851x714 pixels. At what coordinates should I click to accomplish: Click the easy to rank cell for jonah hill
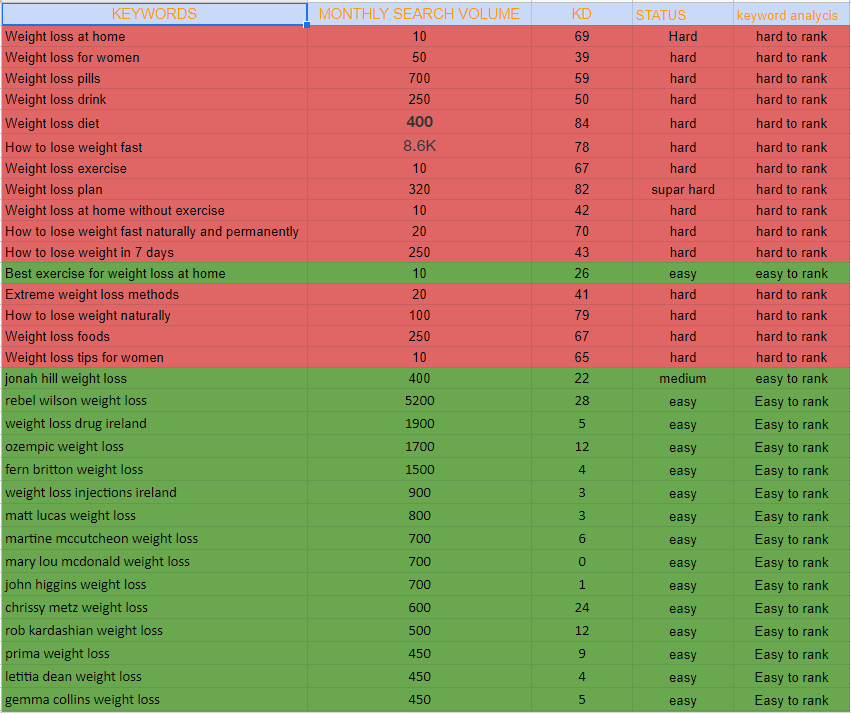[791, 378]
